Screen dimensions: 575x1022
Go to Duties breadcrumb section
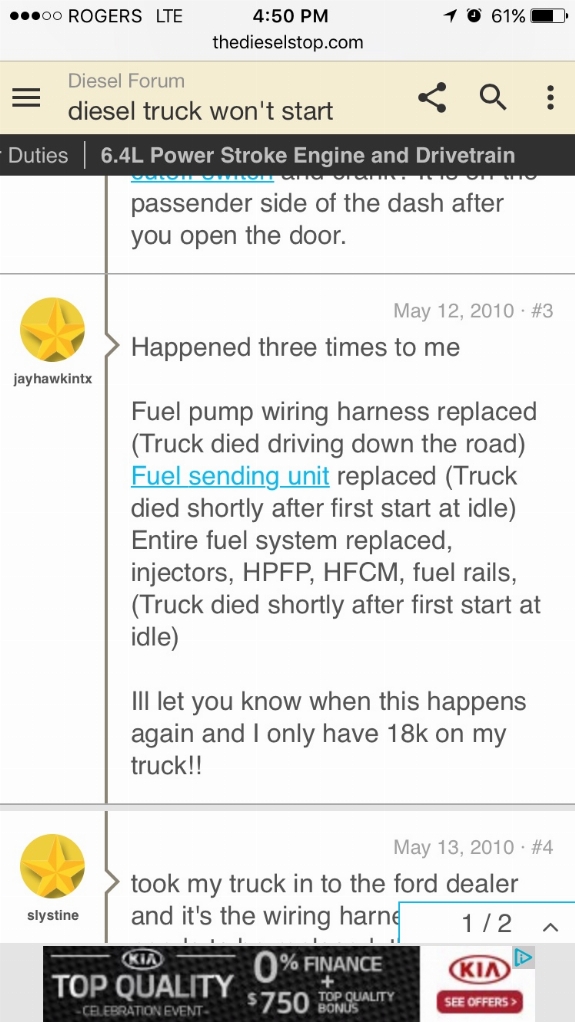click(38, 155)
